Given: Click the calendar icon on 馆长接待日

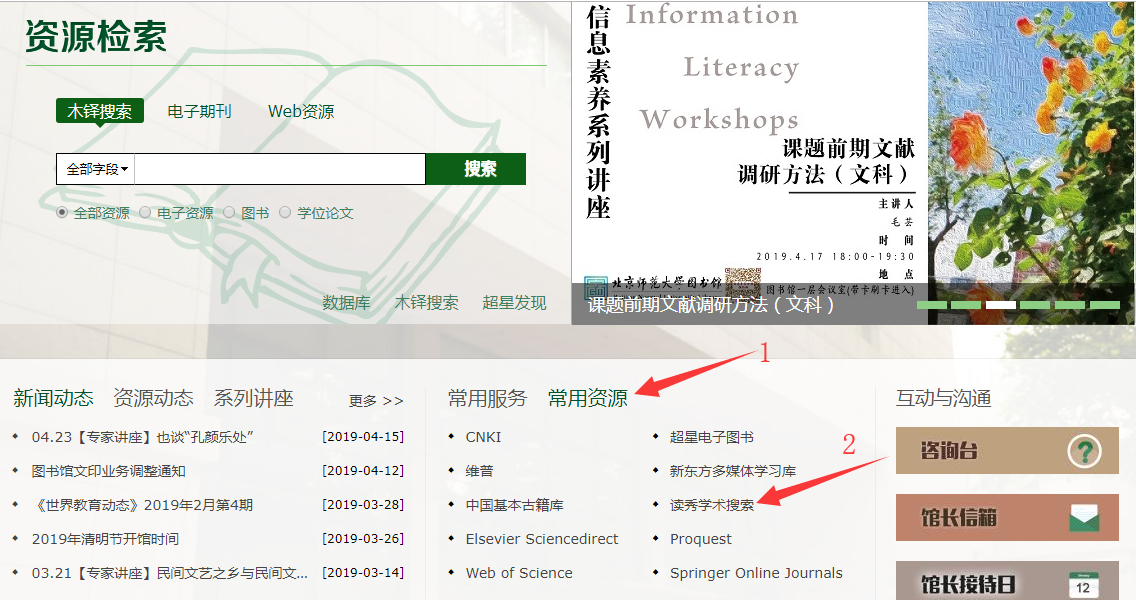Looking at the screenshot, I should tap(1083, 585).
